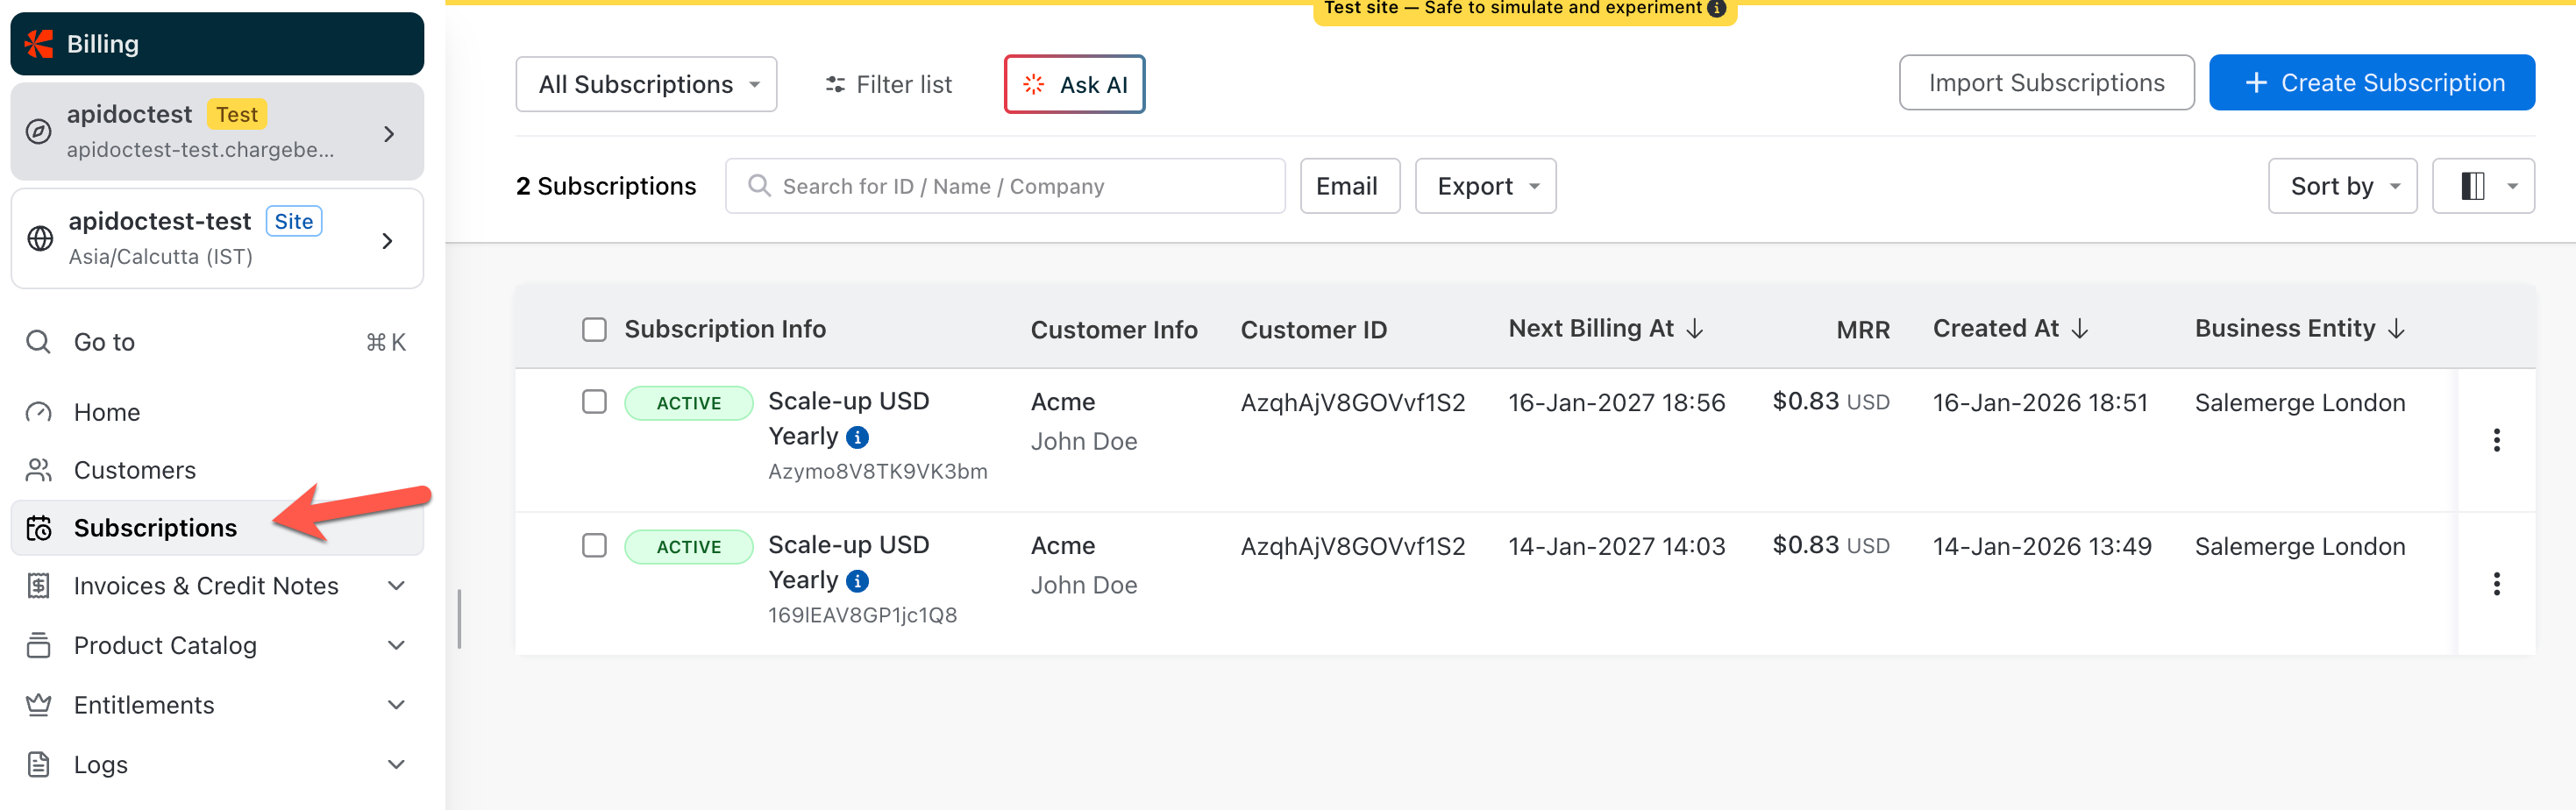
Task: Open three-dot menu for subscription 169IEAV8GP1jc1Q8
Action: click(x=2496, y=584)
